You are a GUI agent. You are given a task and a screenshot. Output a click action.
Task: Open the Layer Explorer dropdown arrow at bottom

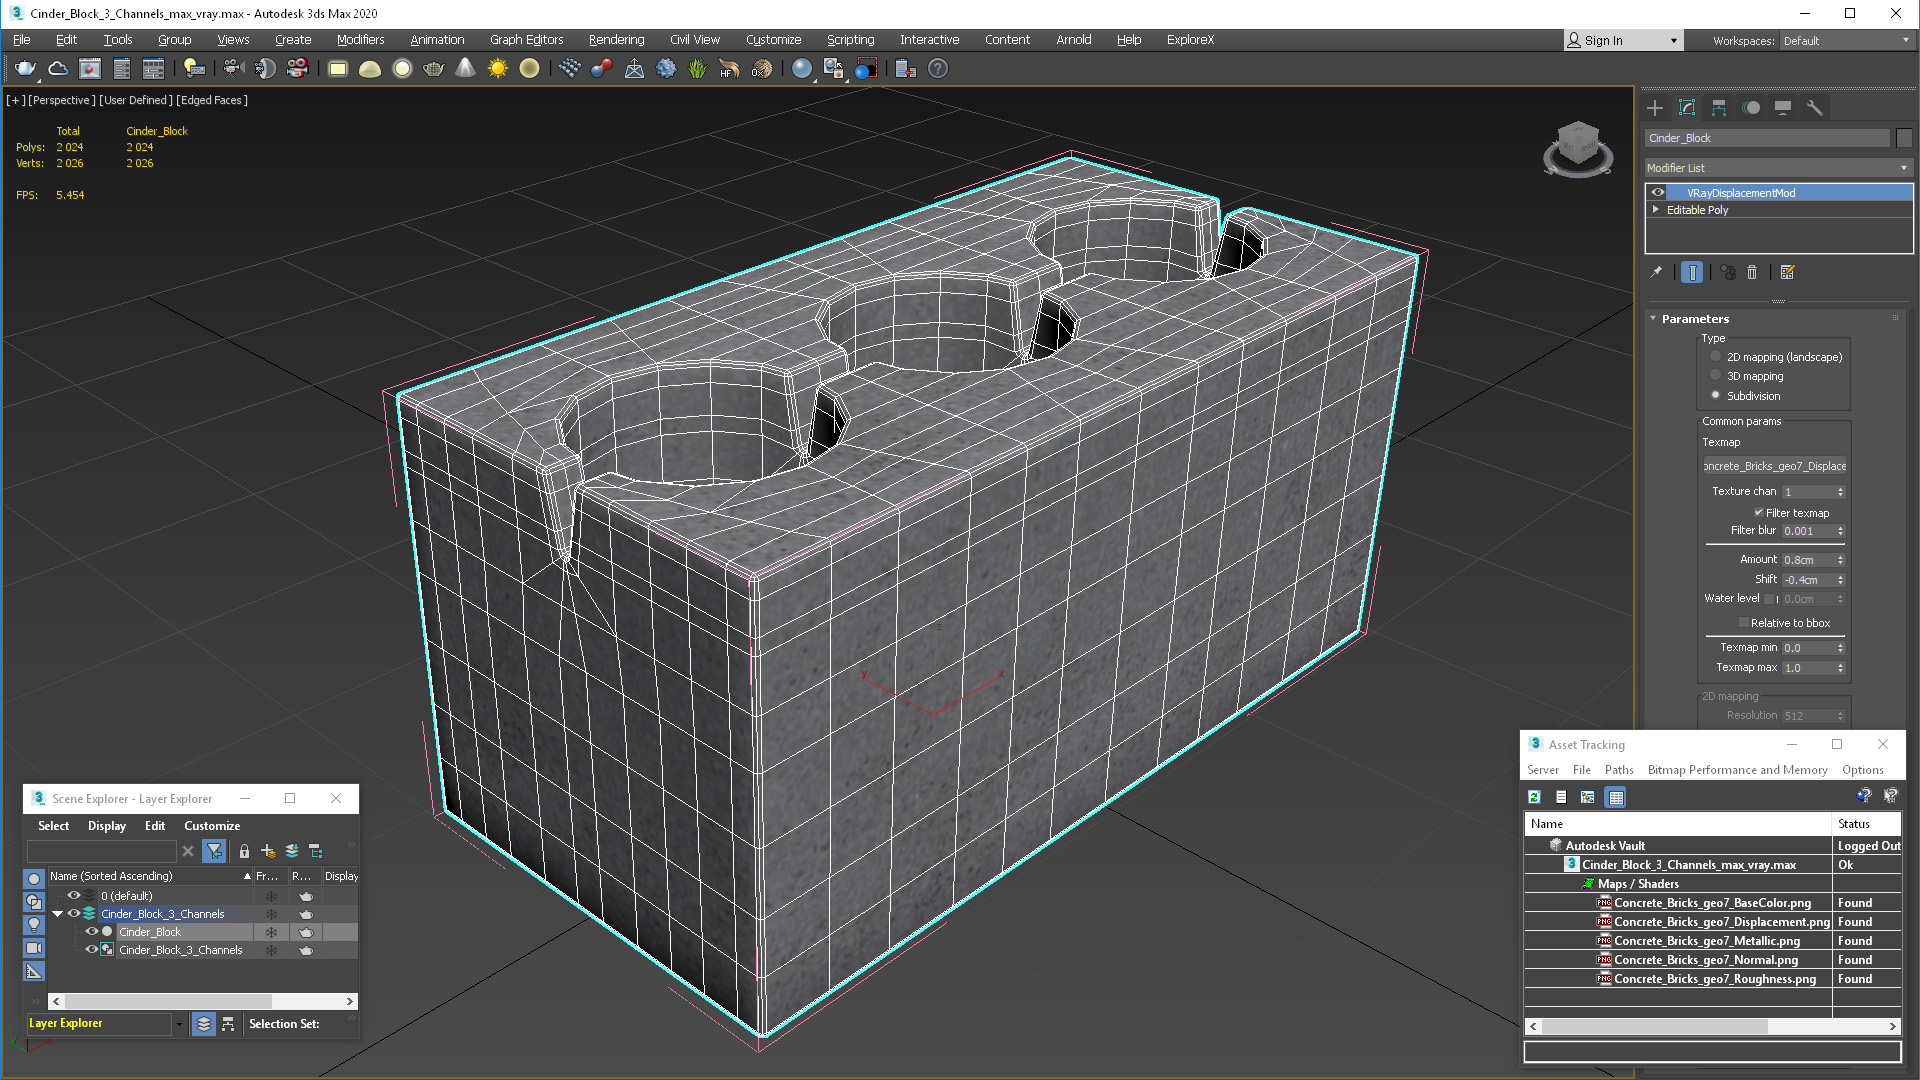click(x=179, y=1023)
